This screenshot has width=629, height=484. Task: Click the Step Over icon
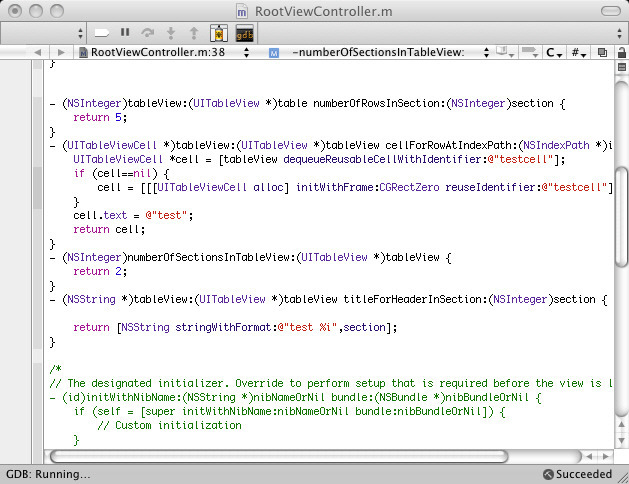point(148,32)
